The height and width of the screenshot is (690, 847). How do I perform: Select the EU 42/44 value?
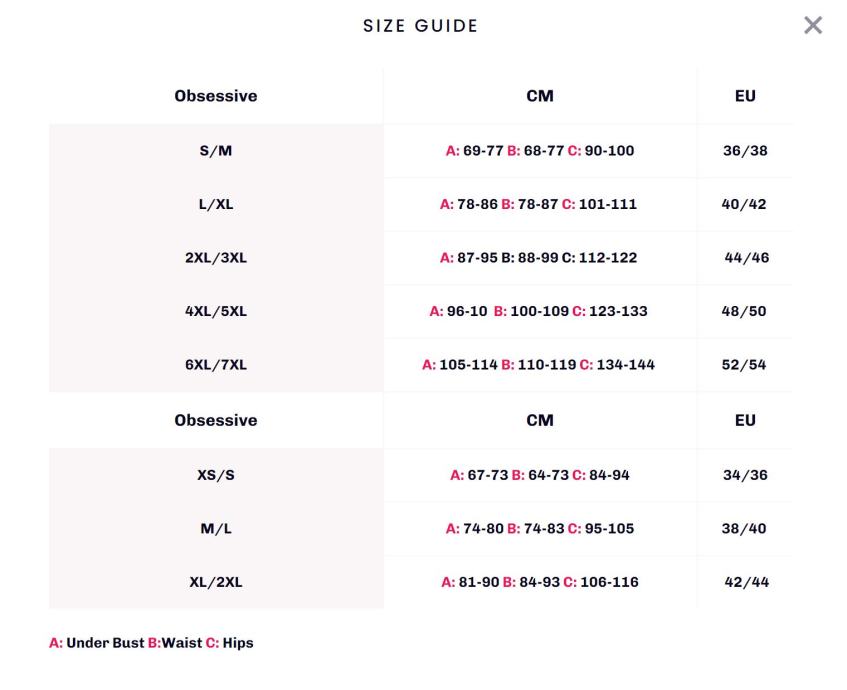[746, 582]
